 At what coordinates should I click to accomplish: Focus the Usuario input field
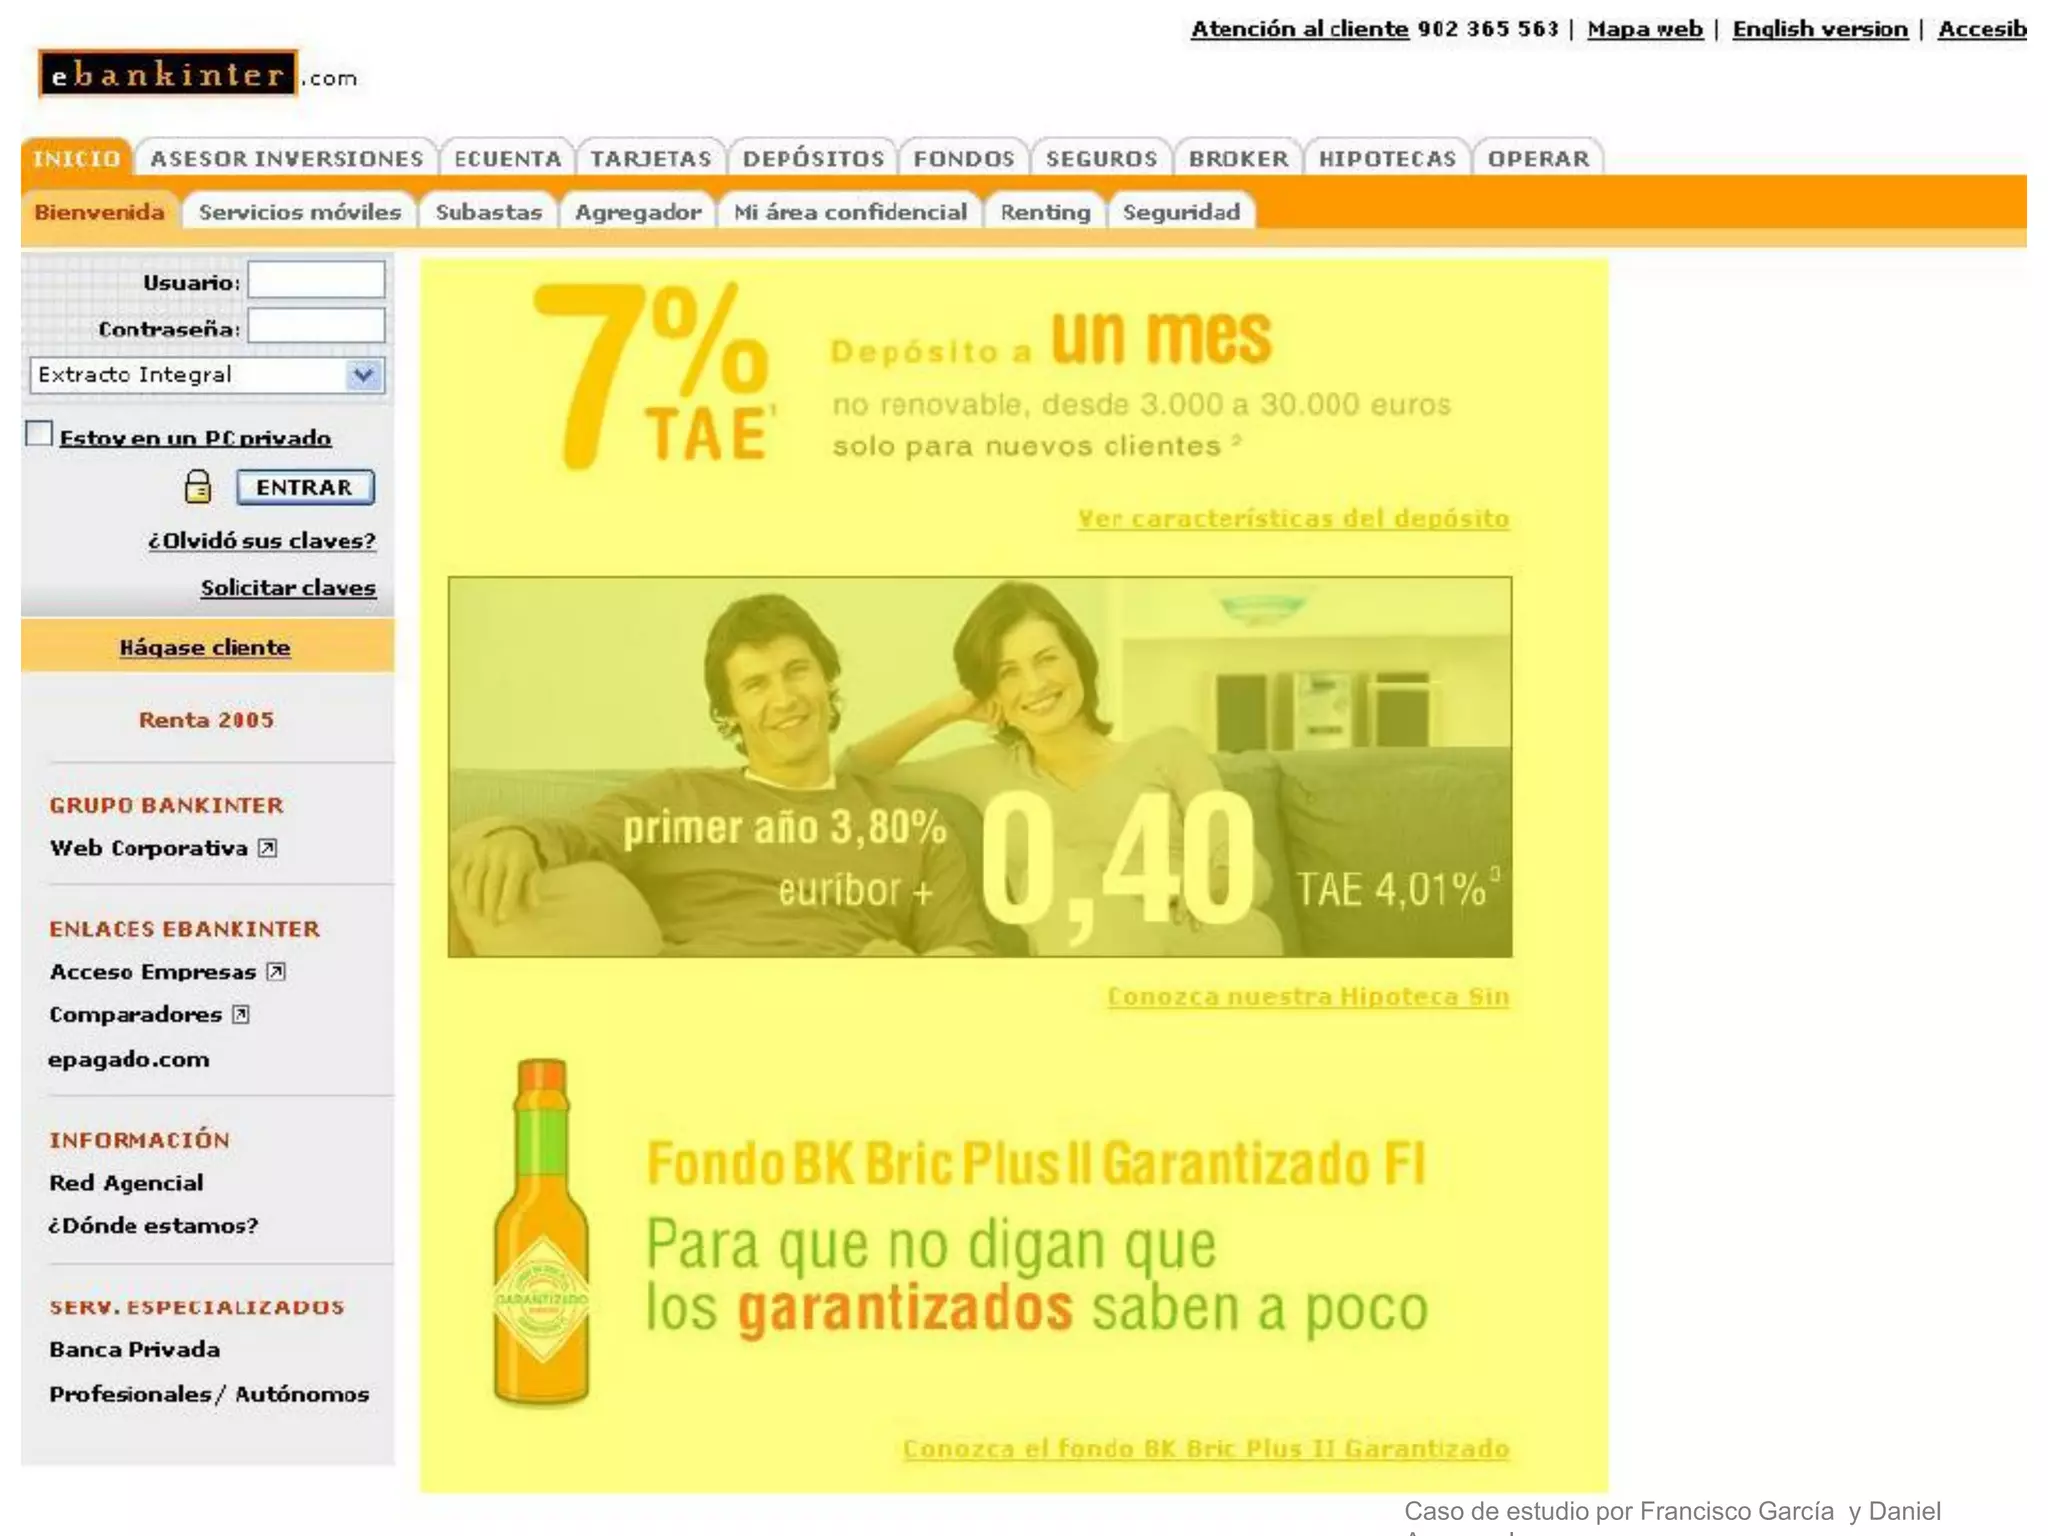[316, 280]
